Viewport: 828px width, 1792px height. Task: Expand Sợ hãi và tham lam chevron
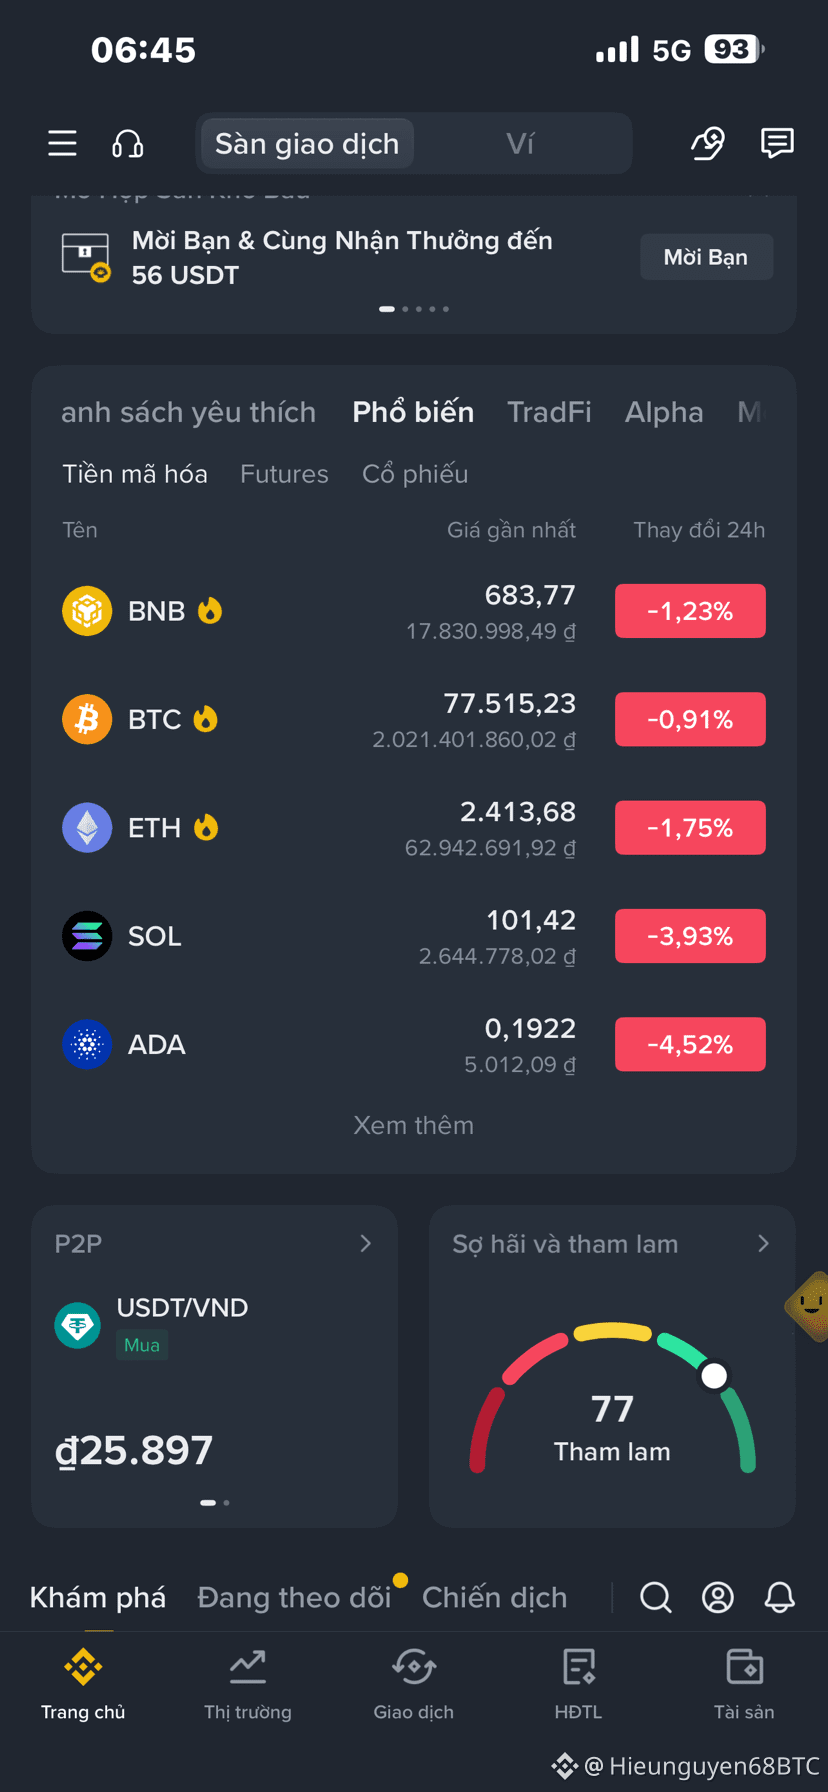pyautogui.click(x=763, y=1243)
